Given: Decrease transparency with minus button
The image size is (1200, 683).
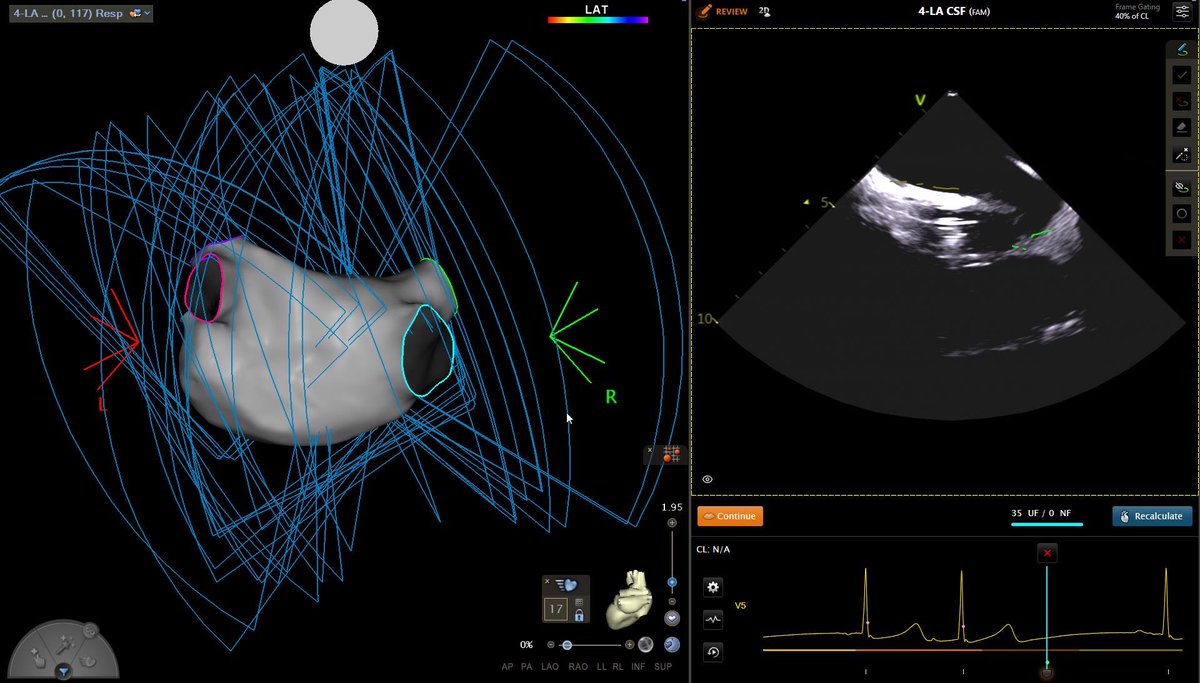Looking at the screenshot, I should click(551, 645).
